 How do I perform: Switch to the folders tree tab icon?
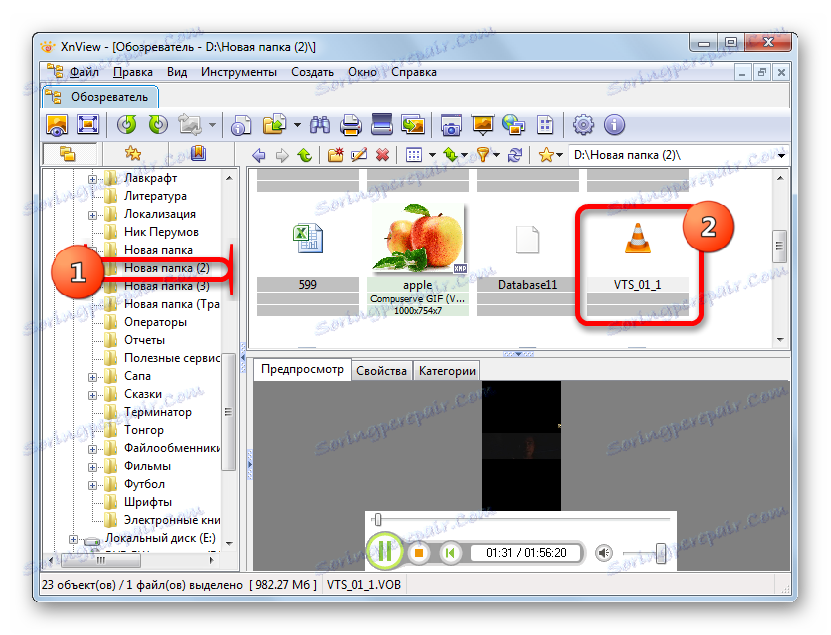pyautogui.click(x=67, y=154)
